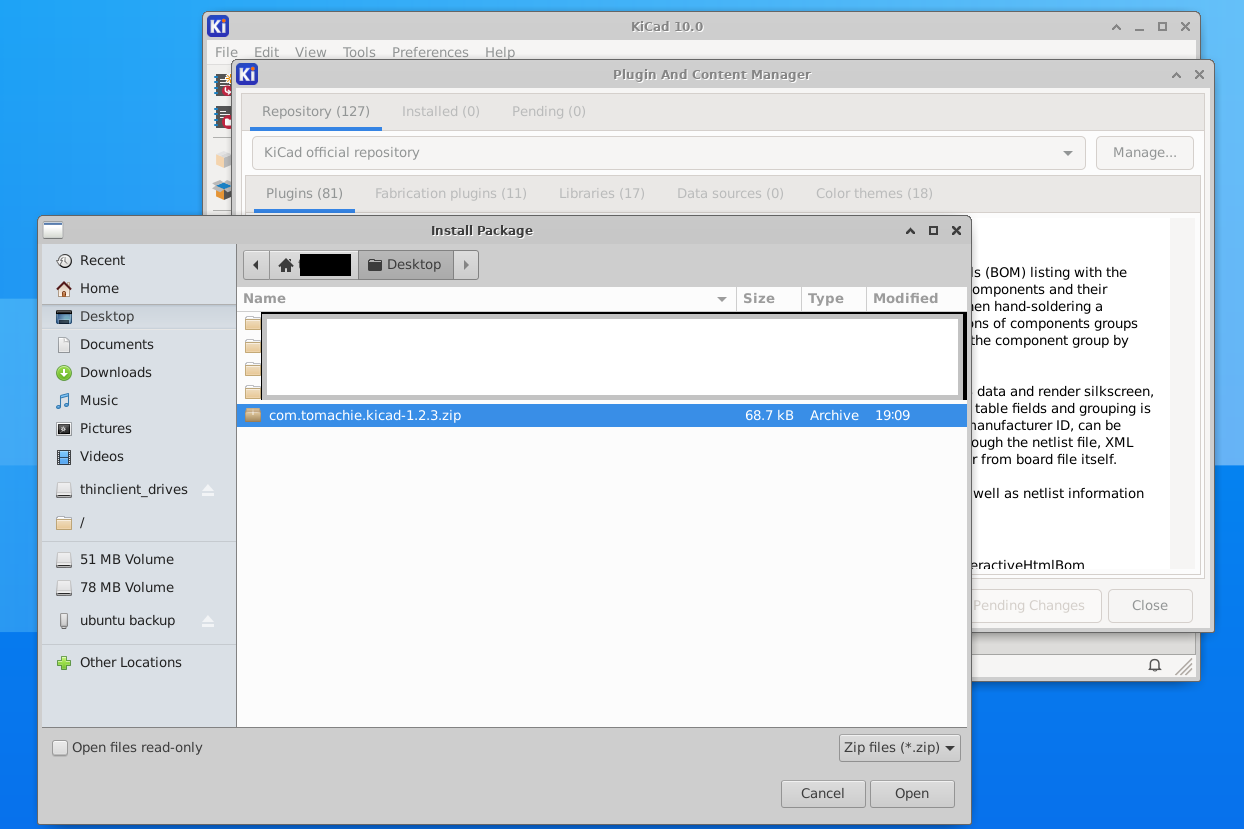Image resolution: width=1250 pixels, height=830 pixels.
Task: Click 19:09 modified time cell
Action: 892,415
